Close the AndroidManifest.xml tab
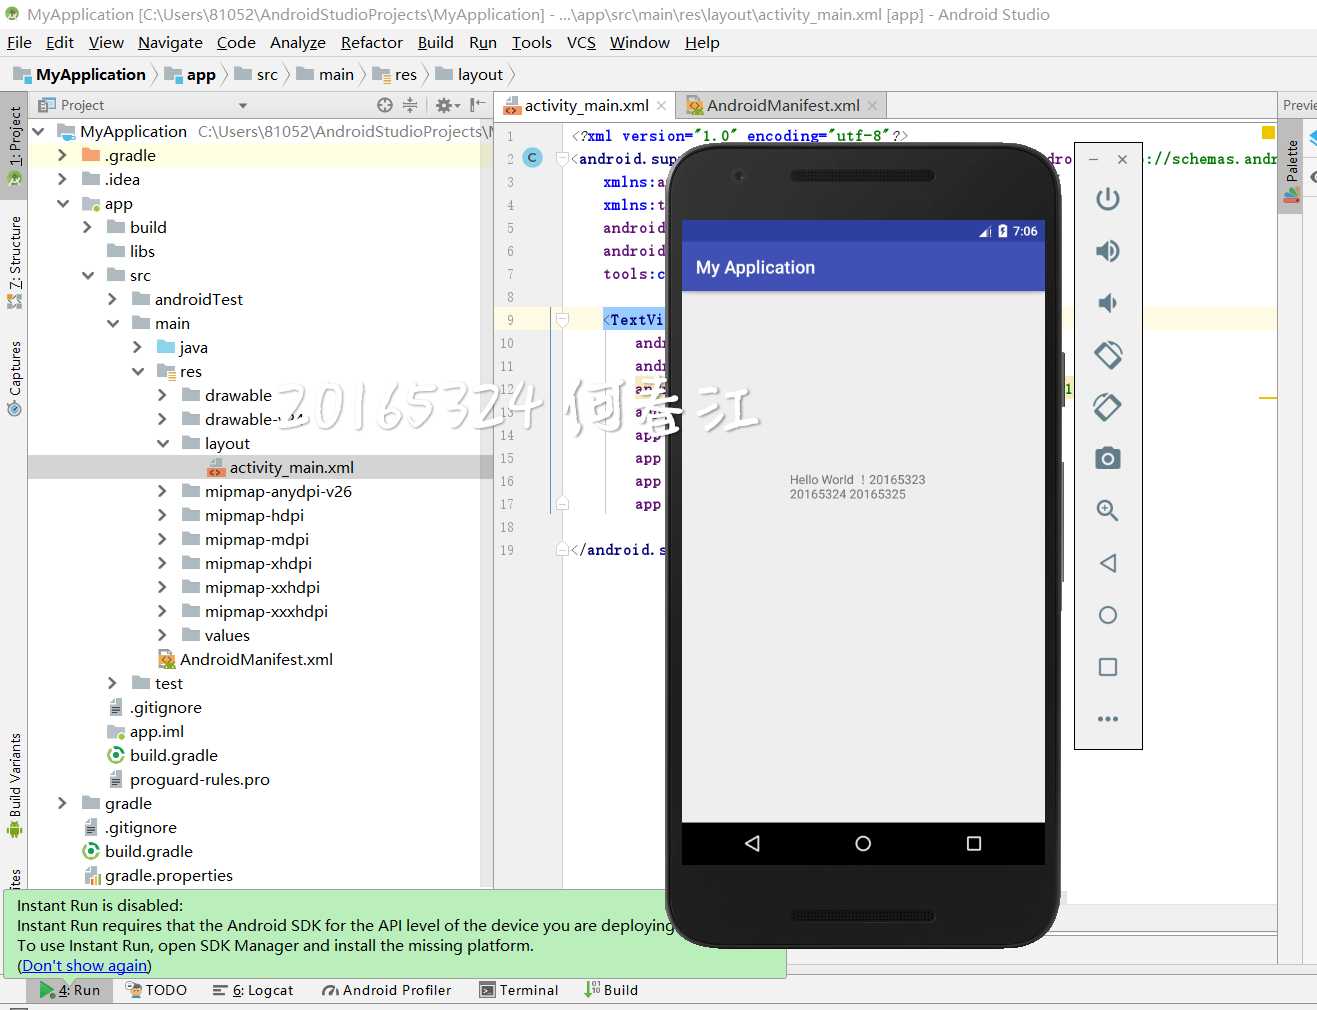 pyautogui.click(x=873, y=106)
